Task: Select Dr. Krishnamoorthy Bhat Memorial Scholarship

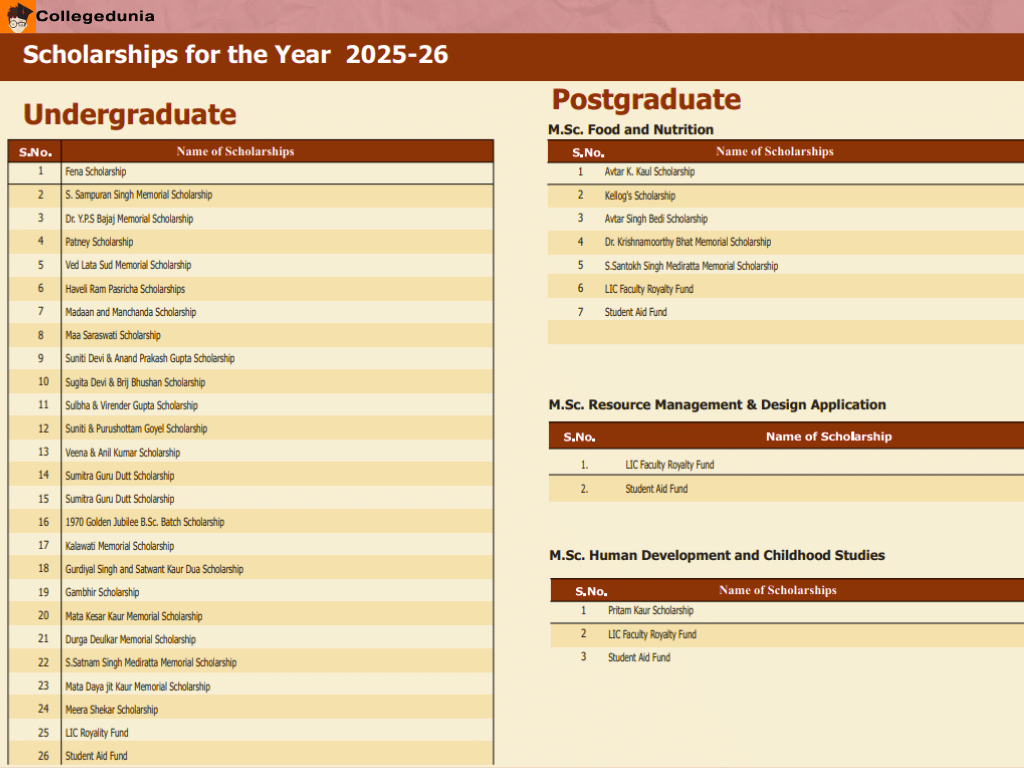Action: [x=688, y=242]
